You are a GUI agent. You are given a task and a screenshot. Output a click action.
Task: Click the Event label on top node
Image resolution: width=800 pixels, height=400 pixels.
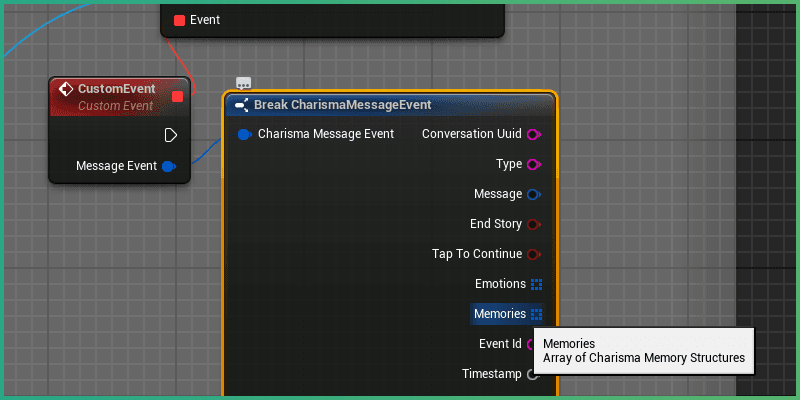[x=205, y=20]
